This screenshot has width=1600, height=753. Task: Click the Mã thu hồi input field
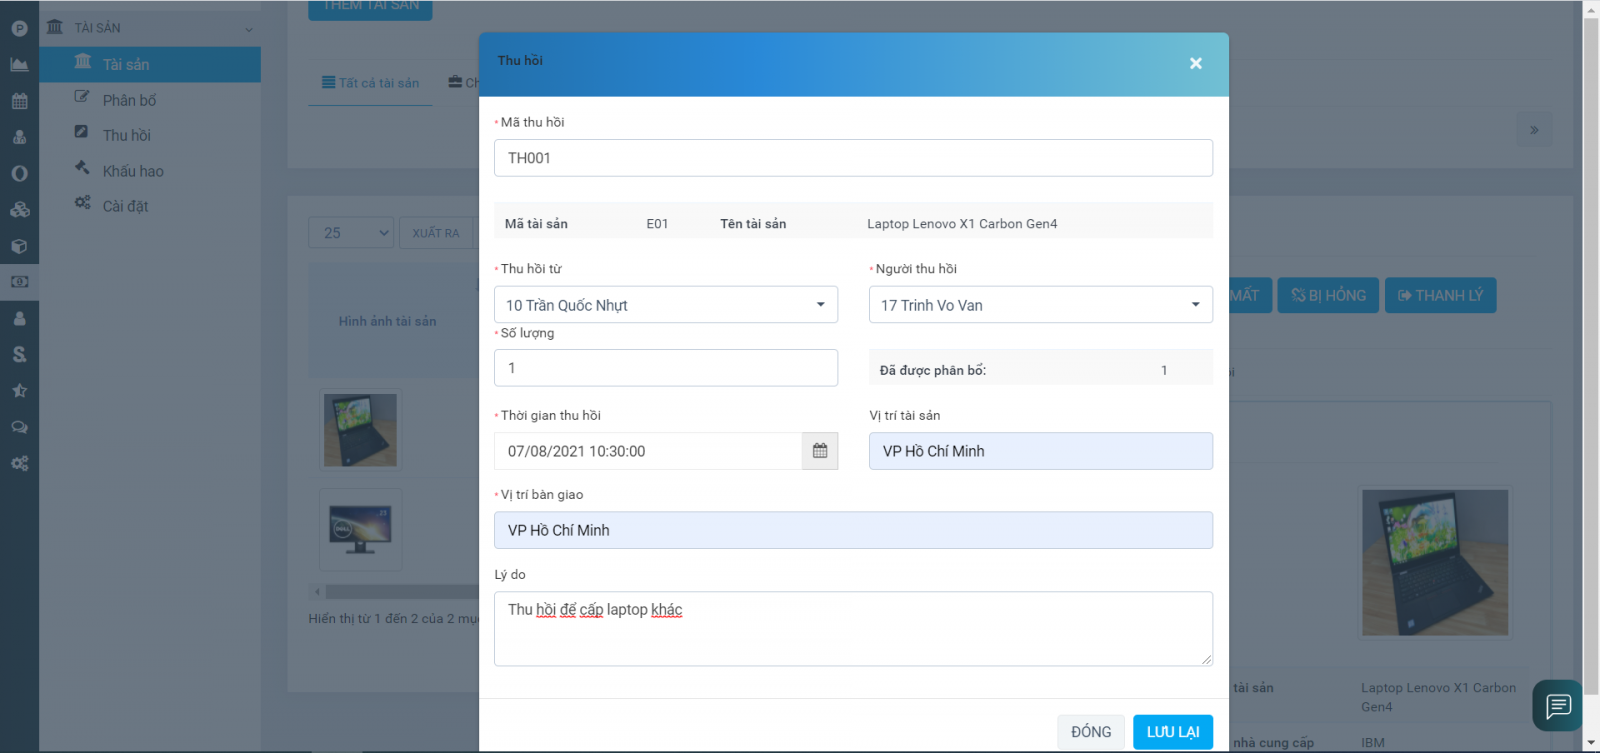(x=852, y=158)
